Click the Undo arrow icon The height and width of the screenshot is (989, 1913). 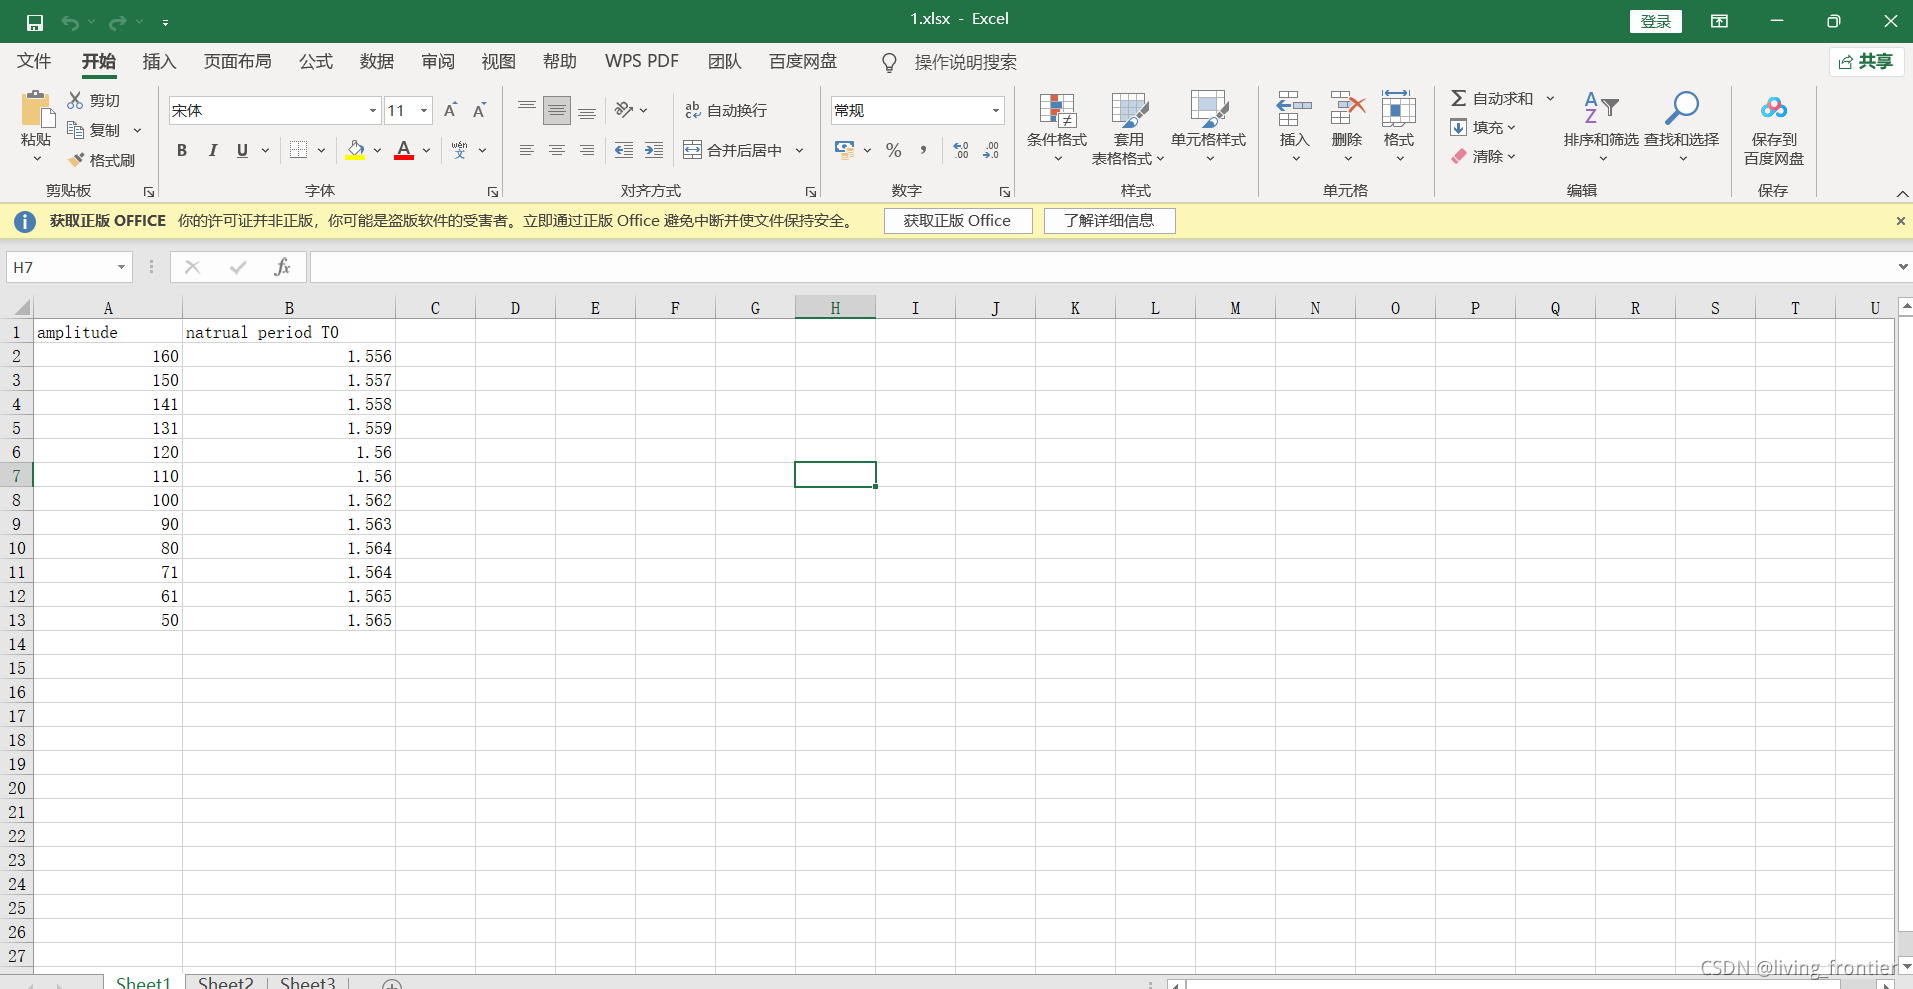(70, 22)
